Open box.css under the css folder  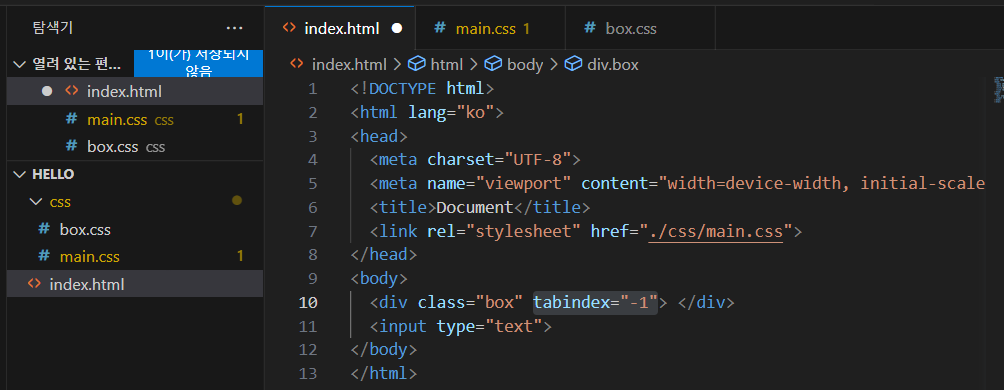coord(134,229)
